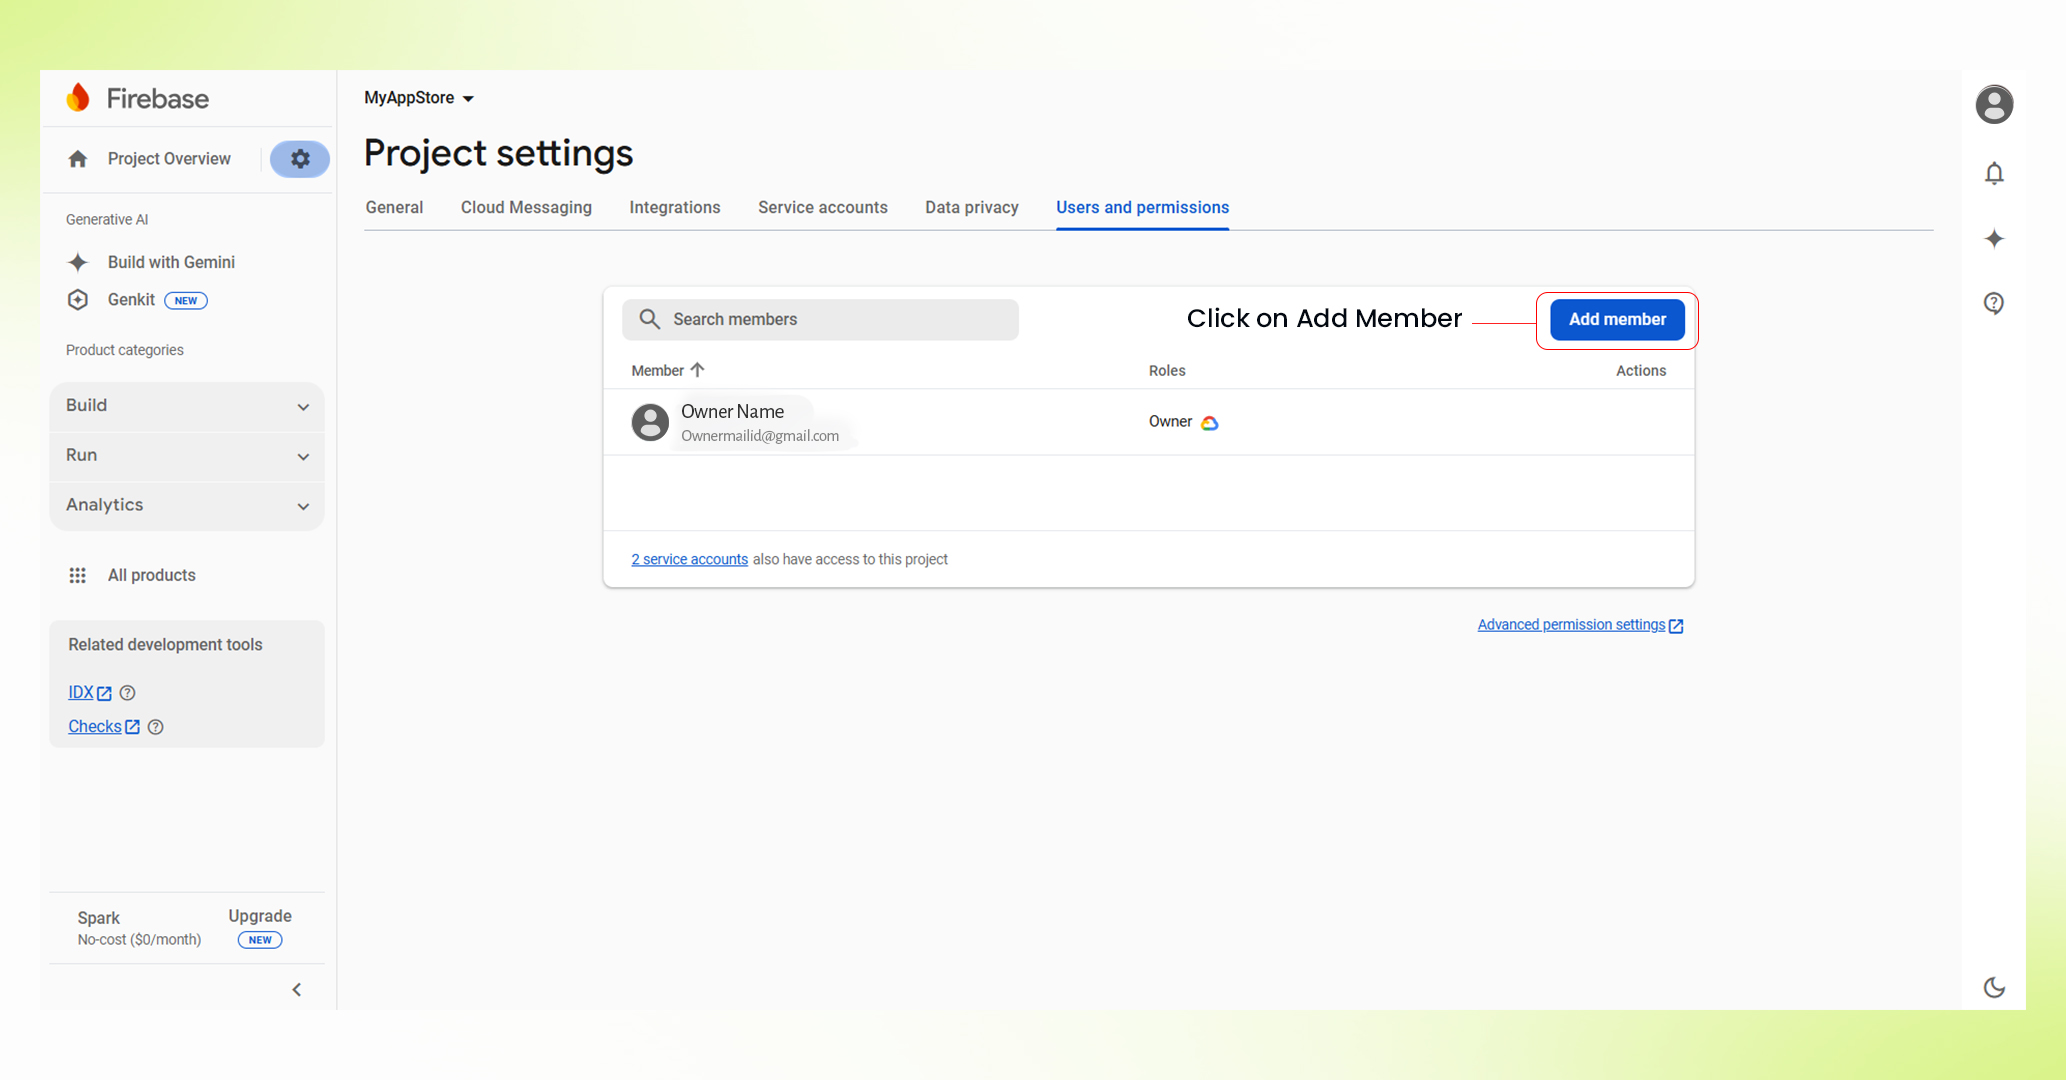Click the user profile avatar icon
Screen dimensions: 2066x1080
pyautogui.click(x=1994, y=104)
